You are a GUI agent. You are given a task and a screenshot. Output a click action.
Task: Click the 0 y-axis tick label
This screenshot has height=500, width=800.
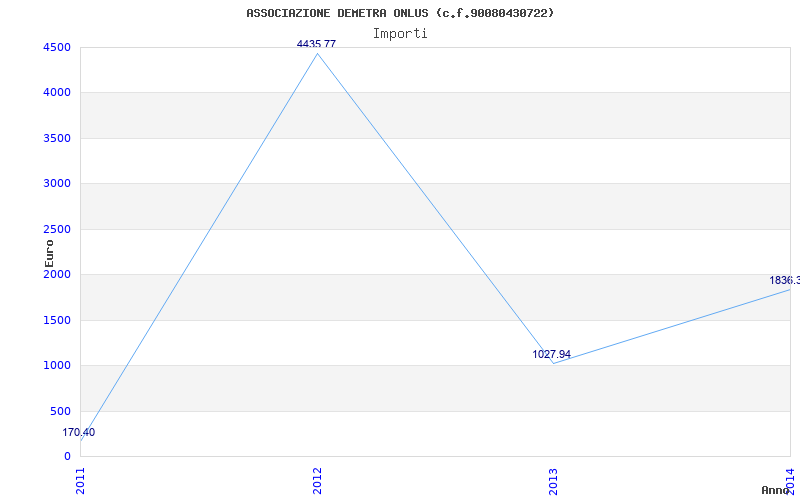[67, 457]
